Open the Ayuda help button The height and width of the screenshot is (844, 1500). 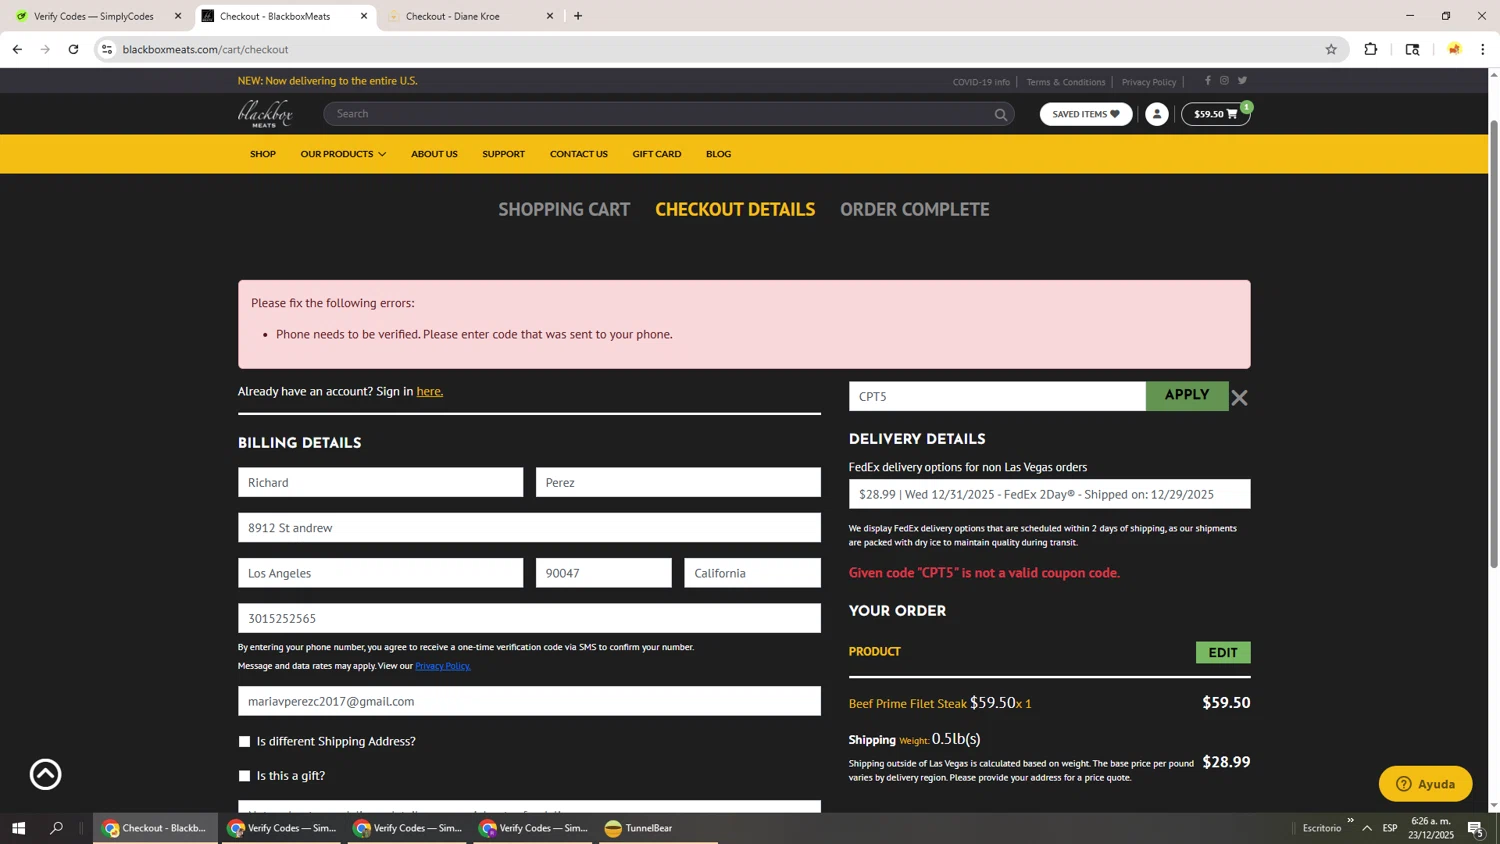coord(1425,784)
